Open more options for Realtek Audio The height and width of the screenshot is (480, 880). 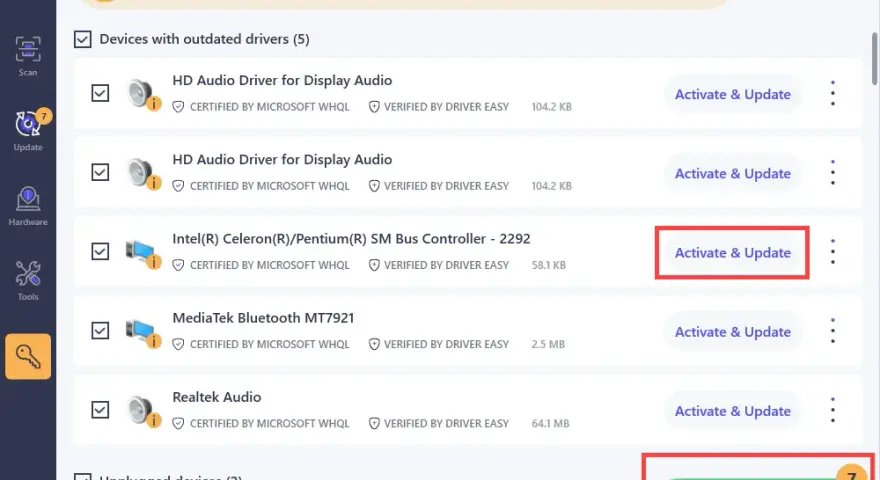[833, 410]
